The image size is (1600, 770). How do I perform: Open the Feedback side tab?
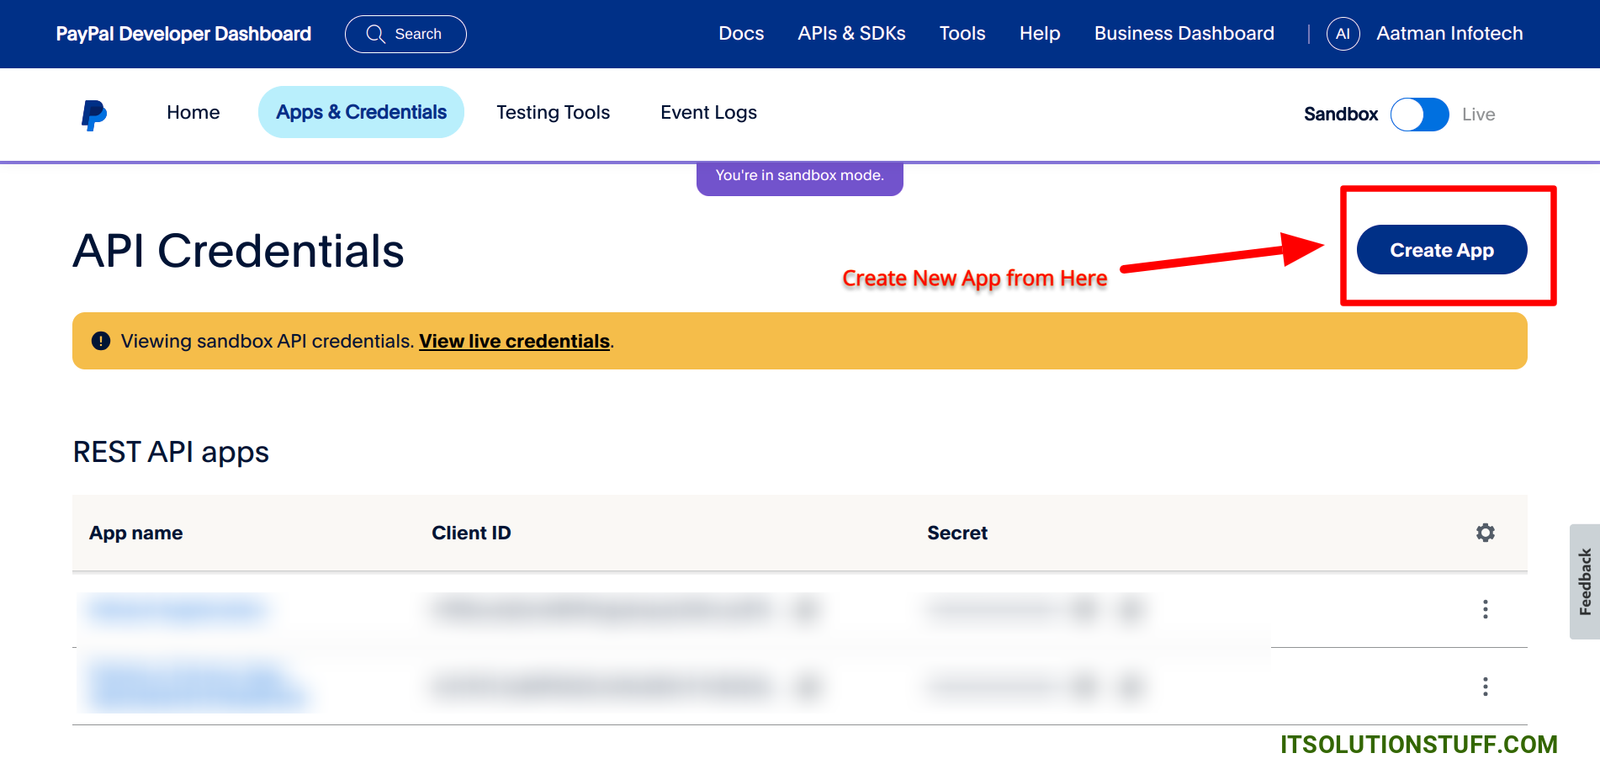click(x=1584, y=582)
